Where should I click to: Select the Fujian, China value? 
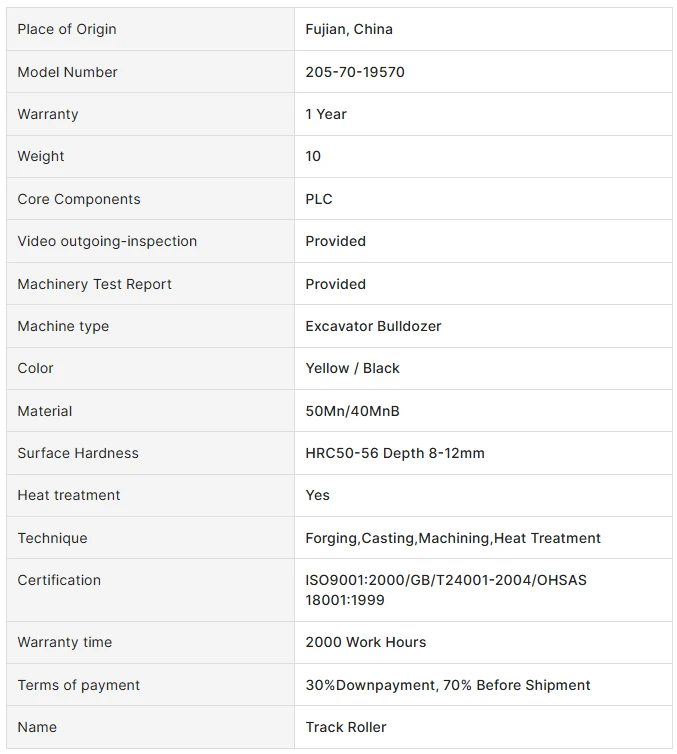click(x=349, y=29)
